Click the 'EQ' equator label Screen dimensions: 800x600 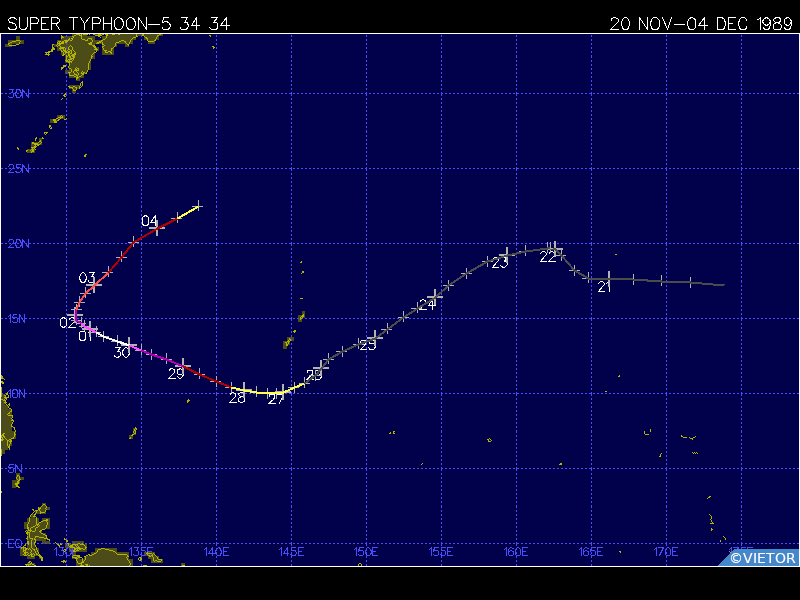point(15,543)
